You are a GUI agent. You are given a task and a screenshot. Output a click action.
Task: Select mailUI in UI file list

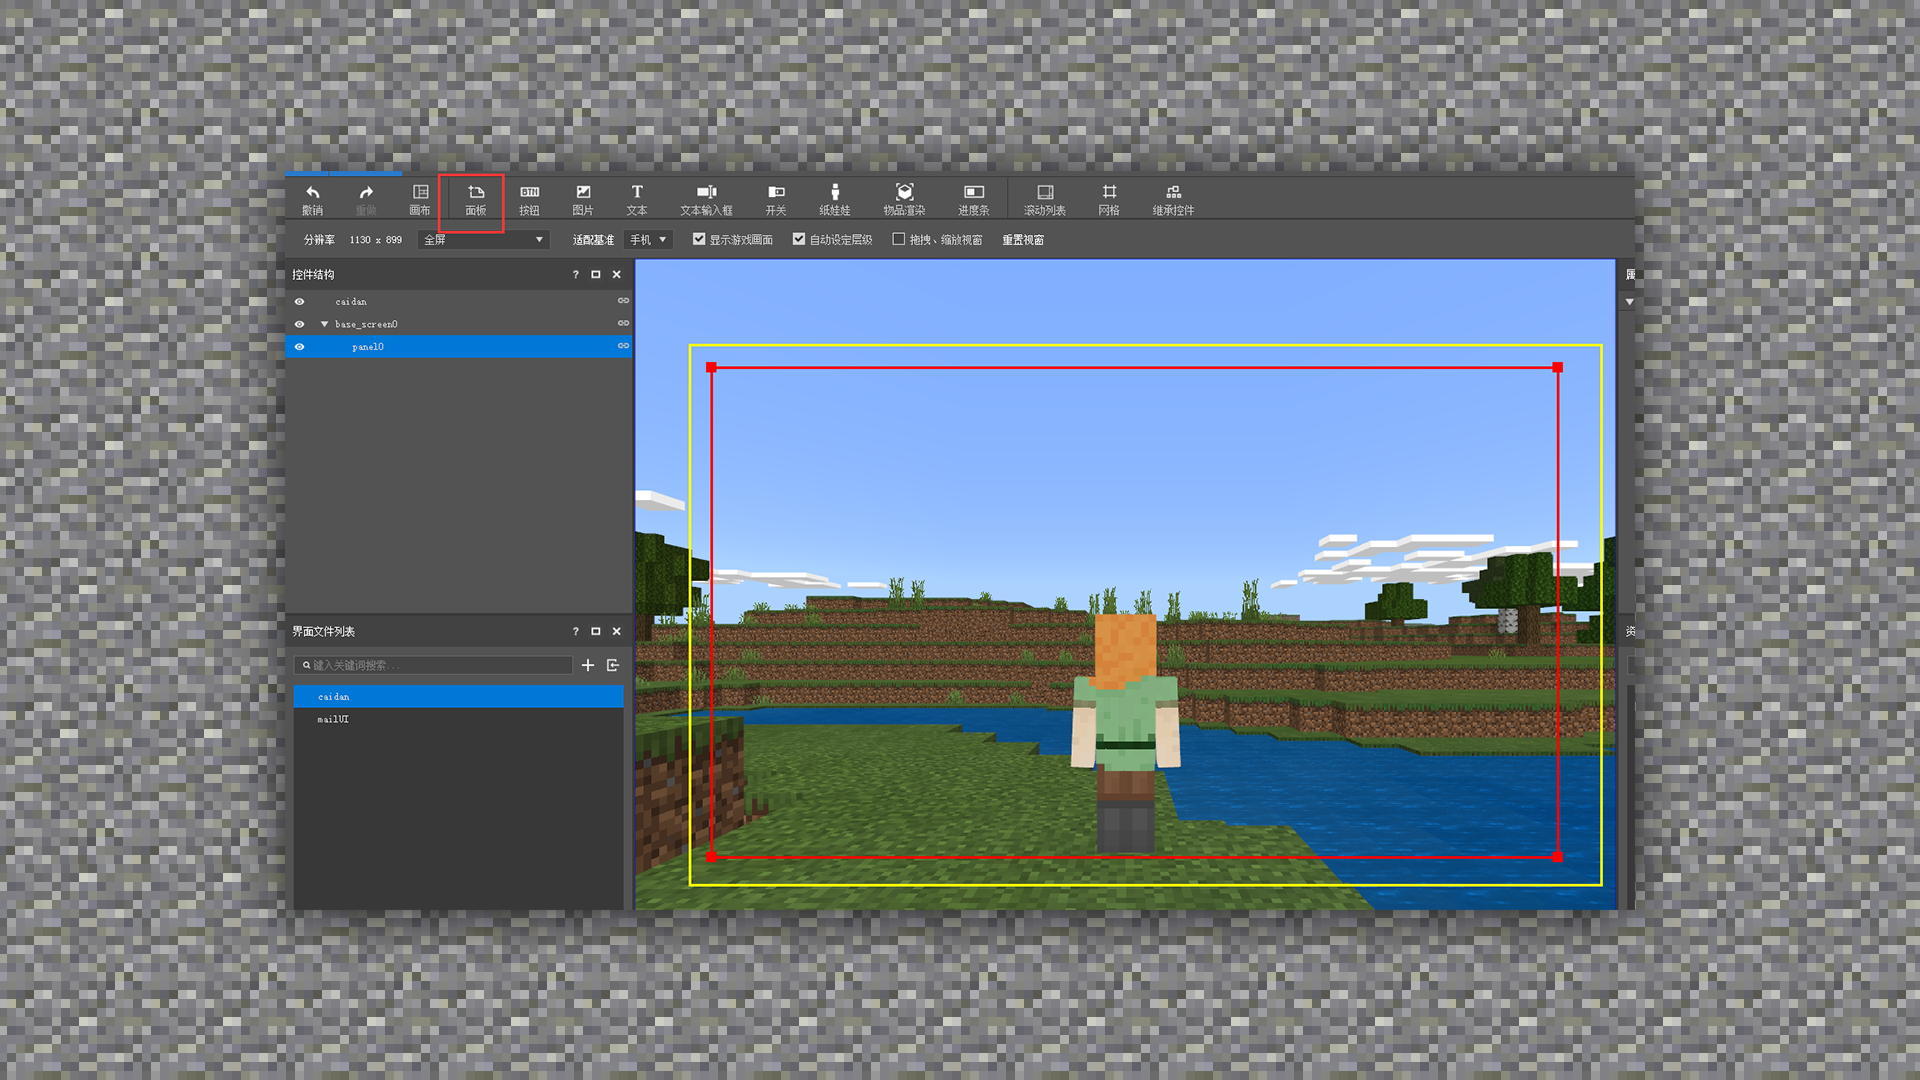click(459, 719)
